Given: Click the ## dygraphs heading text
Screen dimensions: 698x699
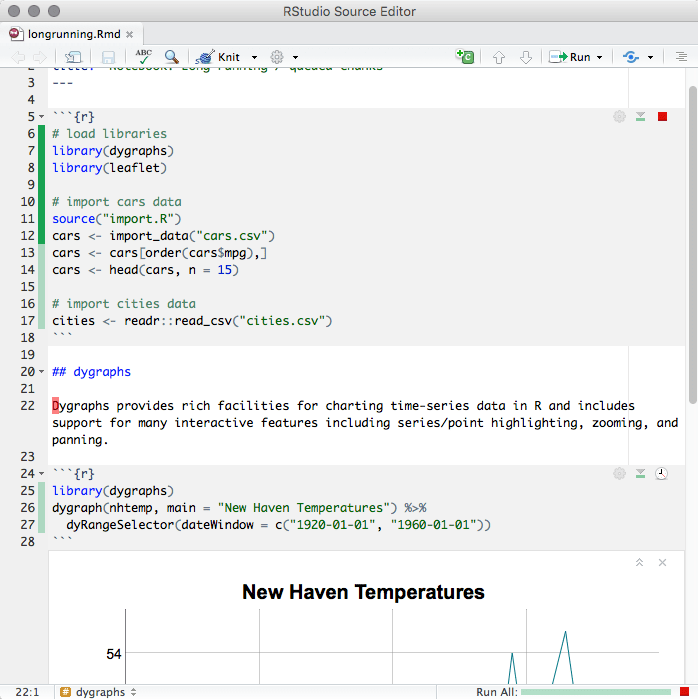Looking at the screenshot, I should (x=91, y=372).
